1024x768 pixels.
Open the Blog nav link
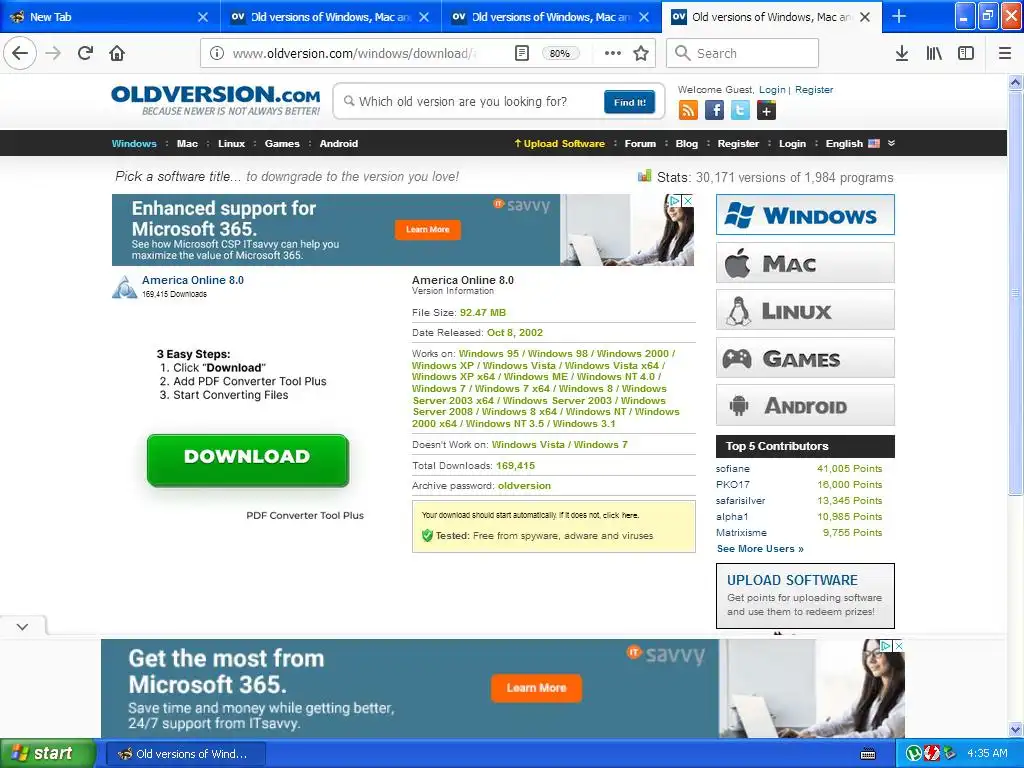pyautogui.click(x=686, y=144)
